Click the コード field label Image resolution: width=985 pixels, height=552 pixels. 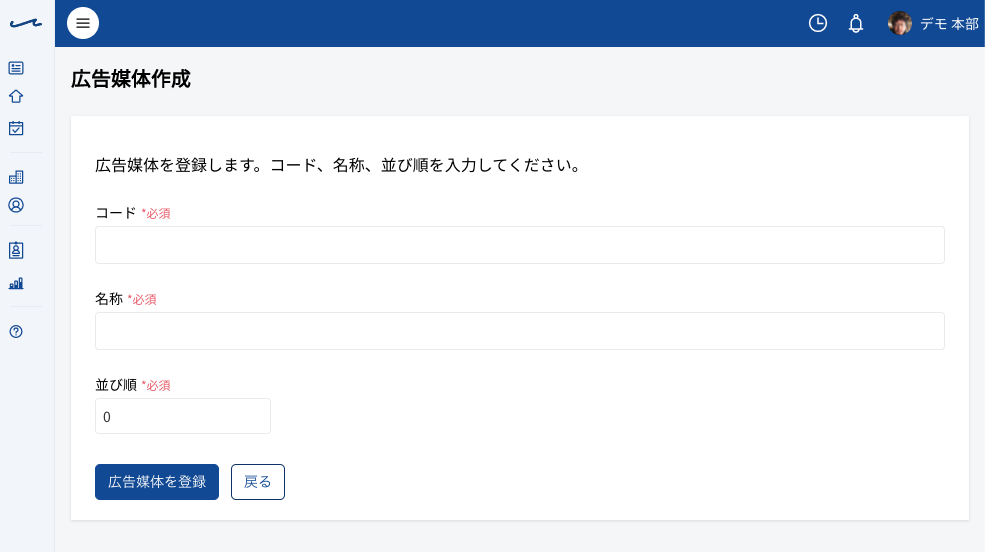point(116,213)
